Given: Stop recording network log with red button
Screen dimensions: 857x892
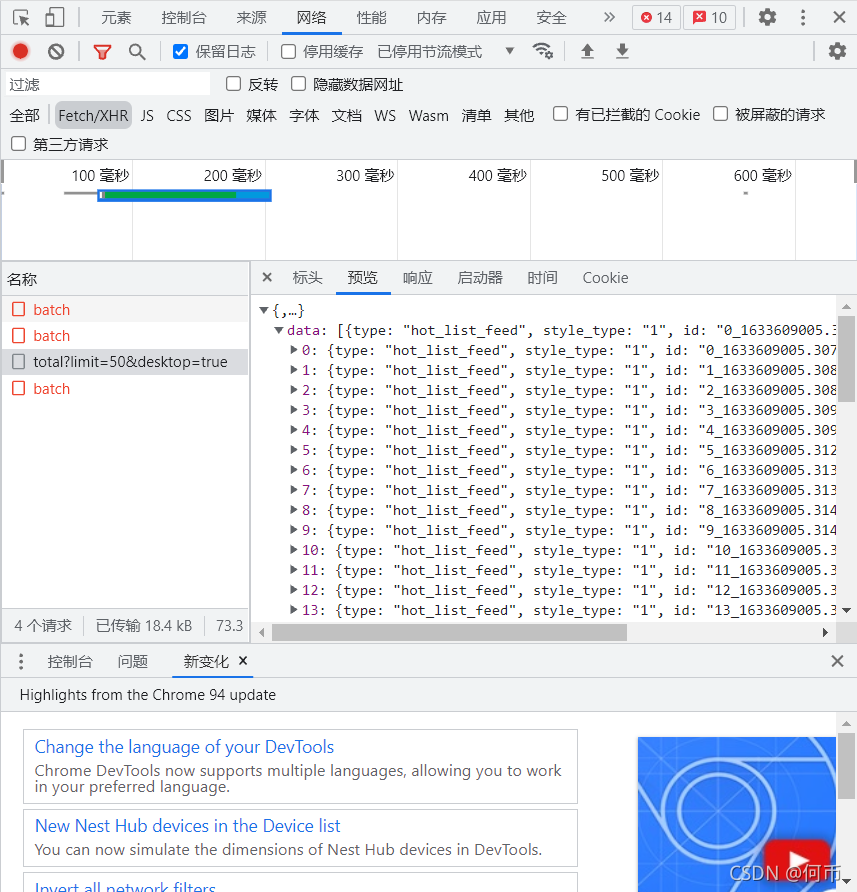Looking at the screenshot, I should [20, 52].
